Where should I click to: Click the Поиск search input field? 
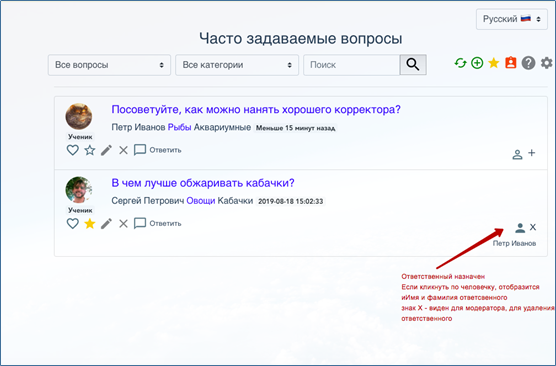coord(351,65)
